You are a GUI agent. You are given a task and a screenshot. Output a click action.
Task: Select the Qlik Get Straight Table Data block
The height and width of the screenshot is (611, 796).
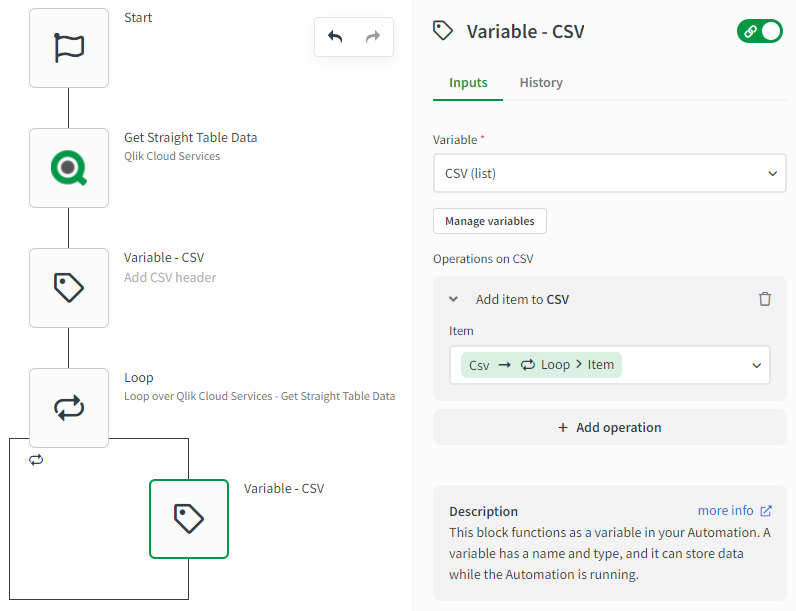click(69, 168)
